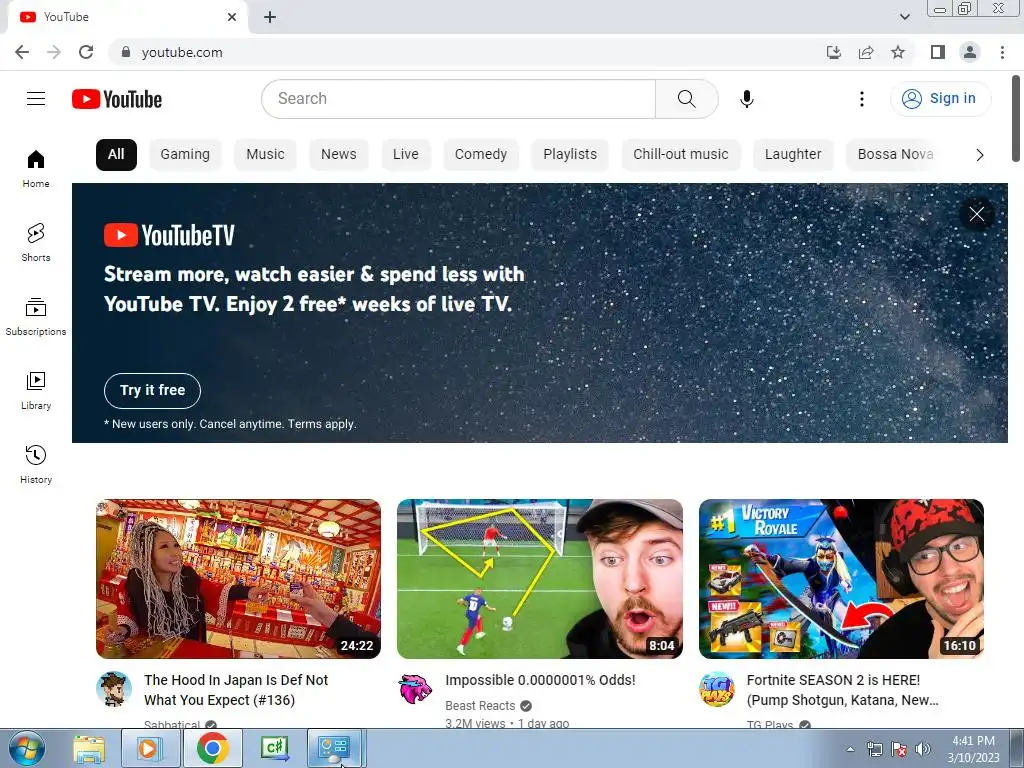Select the News filter chip
The width and height of the screenshot is (1024, 768).
[338, 155]
